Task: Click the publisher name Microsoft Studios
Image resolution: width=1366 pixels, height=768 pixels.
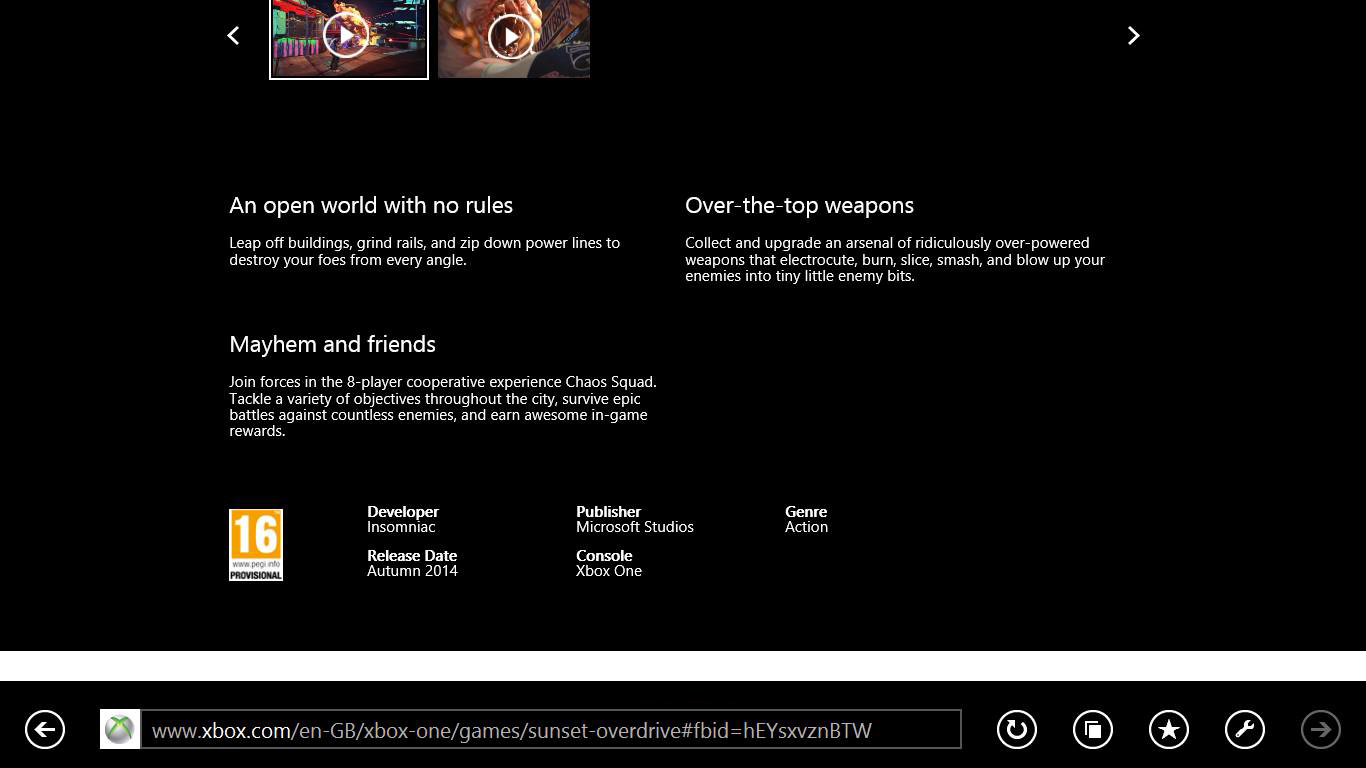Action: click(x=634, y=527)
